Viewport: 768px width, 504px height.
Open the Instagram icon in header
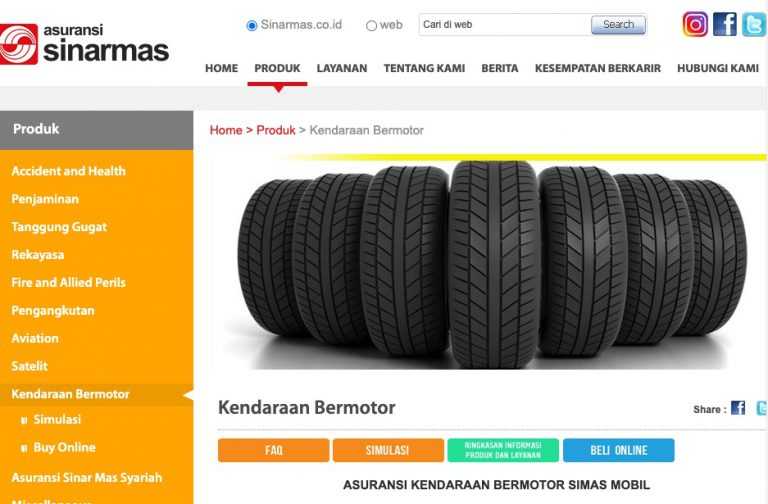click(695, 24)
